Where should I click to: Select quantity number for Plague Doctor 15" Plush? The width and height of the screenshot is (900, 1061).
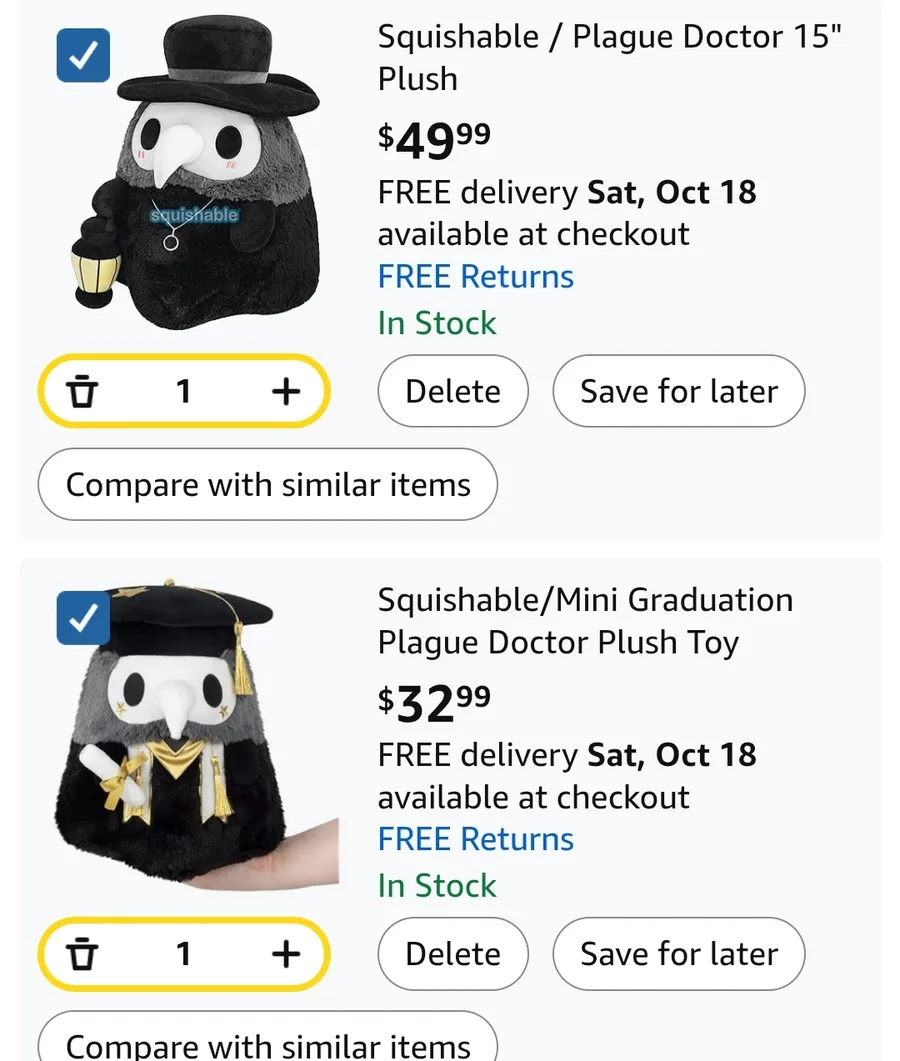pyautogui.click(x=183, y=391)
